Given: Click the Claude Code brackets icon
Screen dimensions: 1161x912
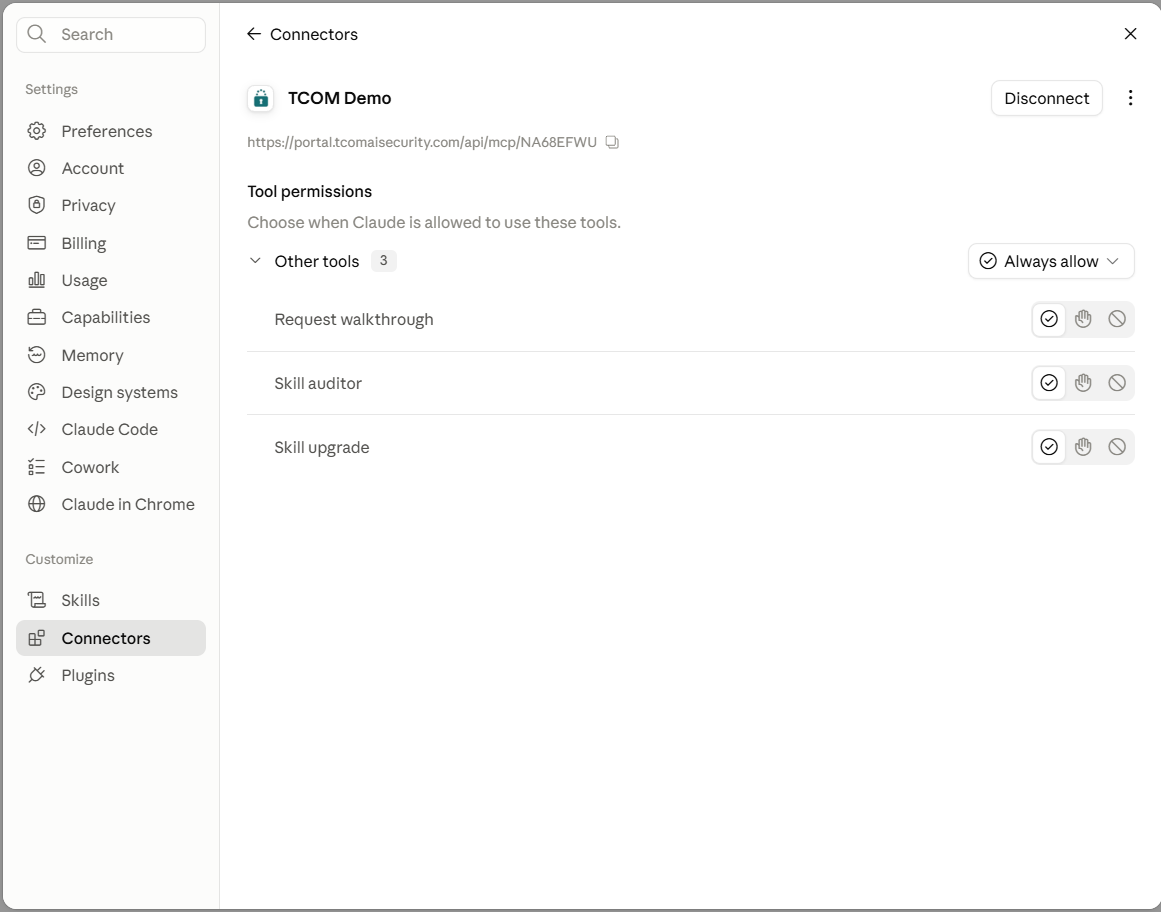Looking at the screenshot, I should click(36, 429).
